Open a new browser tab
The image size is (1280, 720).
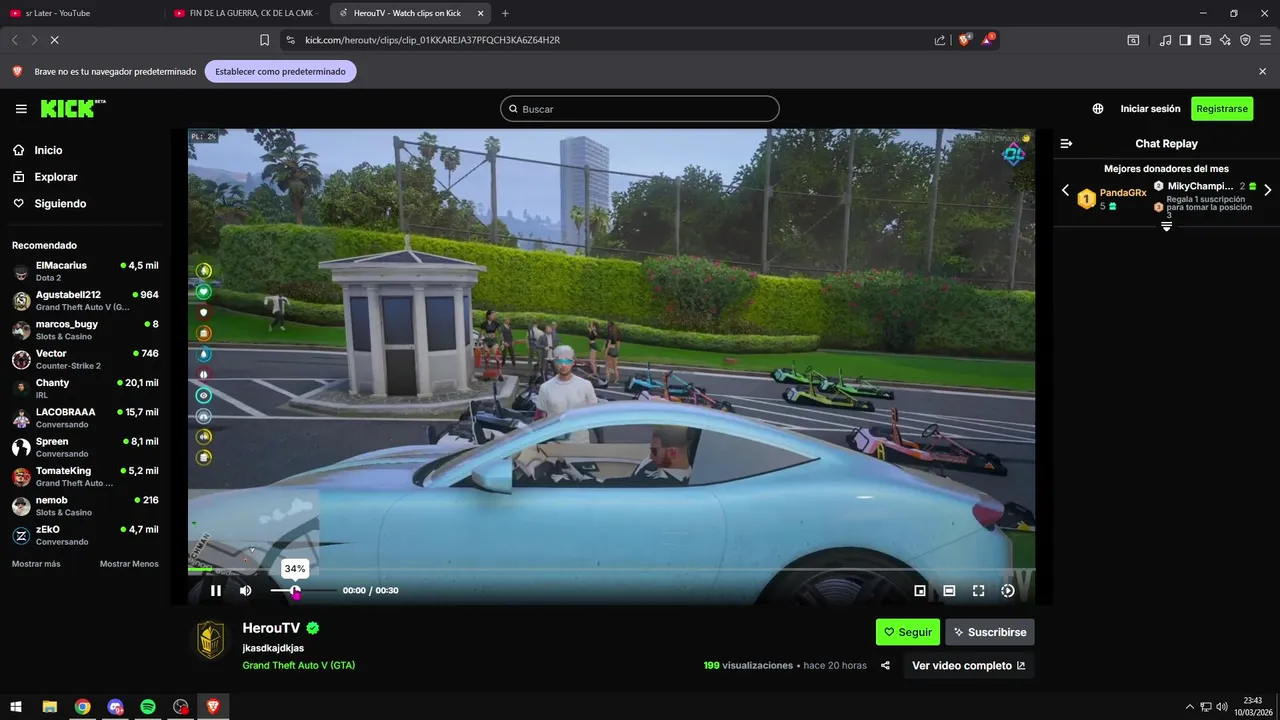(x=505, y=13)
